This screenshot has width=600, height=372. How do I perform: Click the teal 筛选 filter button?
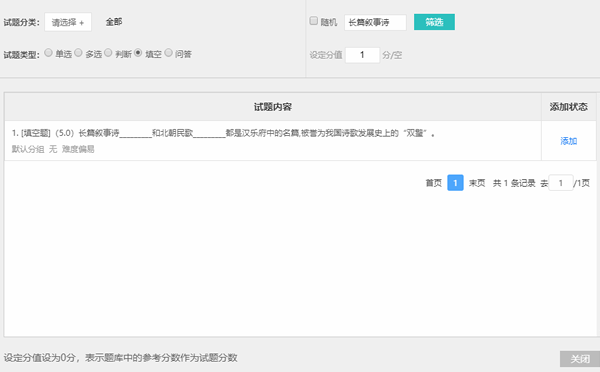click(x=434, y=22)
